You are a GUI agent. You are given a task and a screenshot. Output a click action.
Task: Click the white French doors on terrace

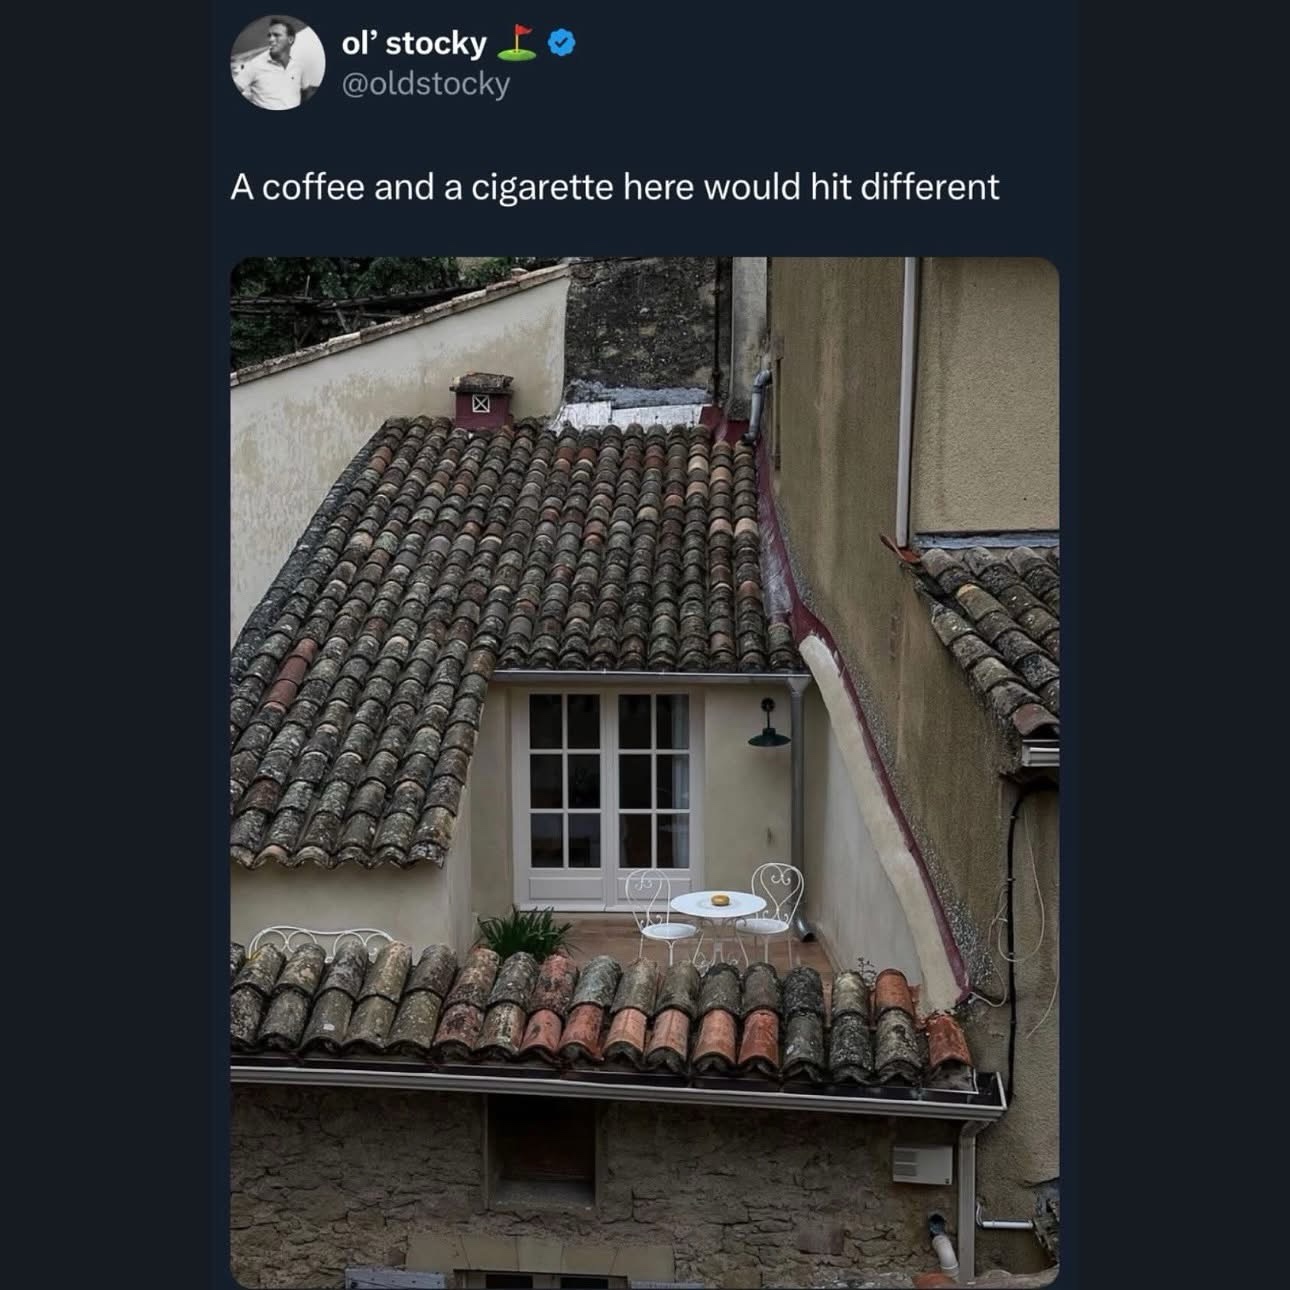607,797
